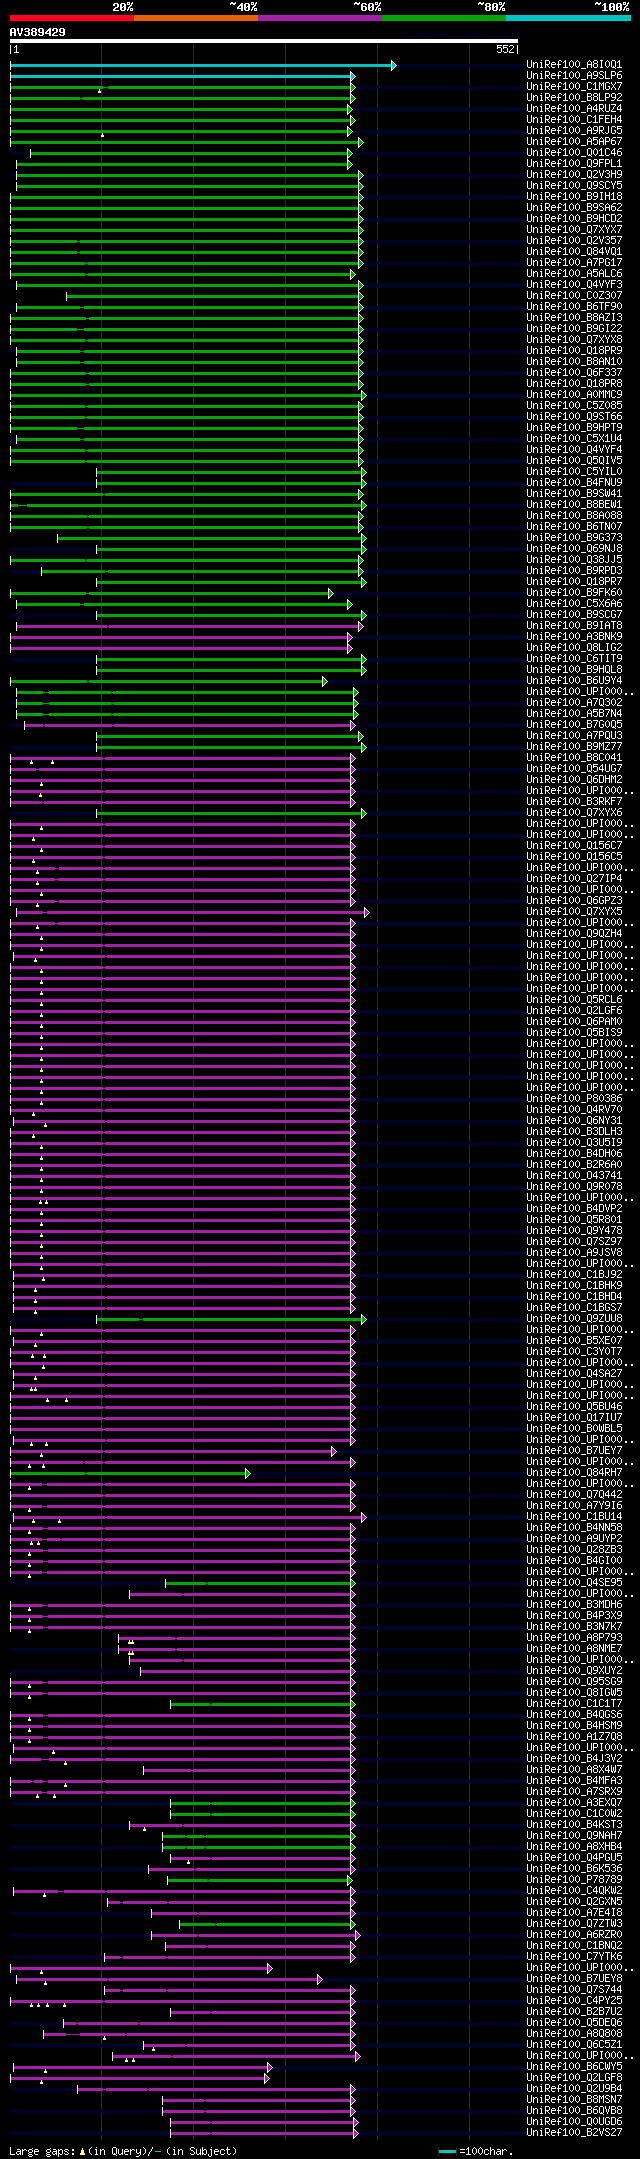
Task: Click the red 20% identity legend segment
Action: point(71,18)
